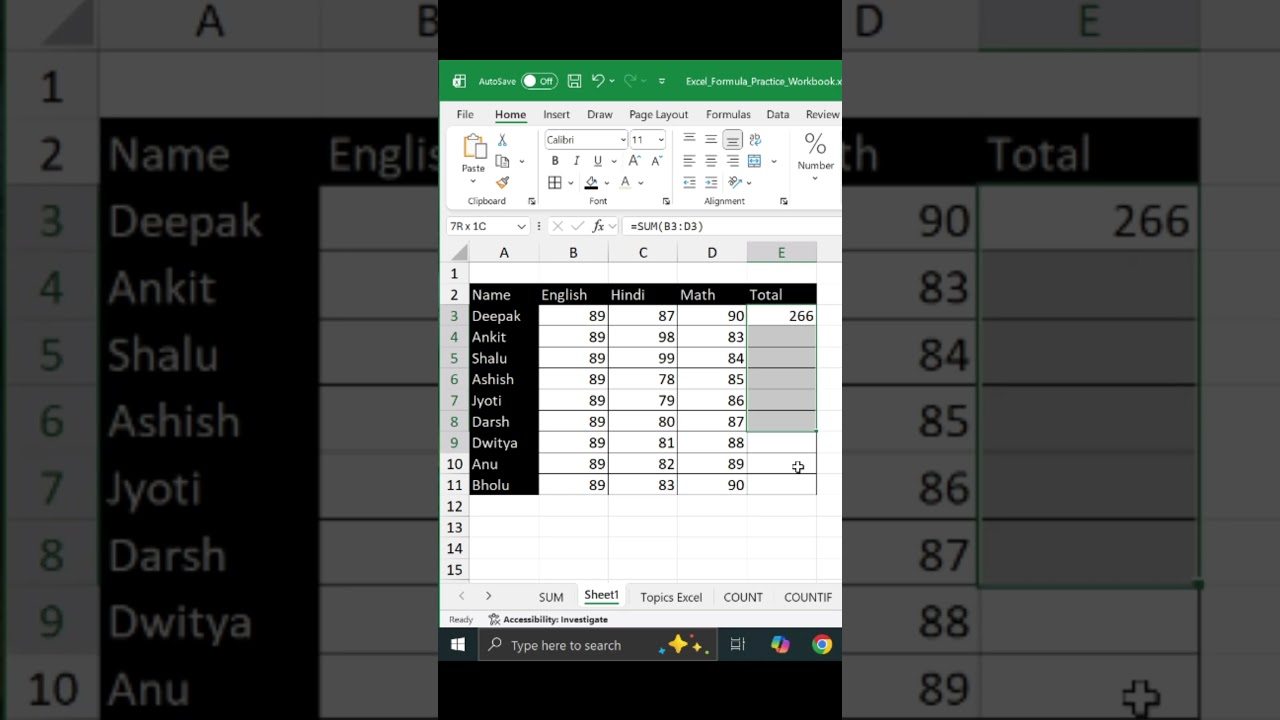1280x720 pixels.
Task: Copy the selection
Action: coord(502,161)
